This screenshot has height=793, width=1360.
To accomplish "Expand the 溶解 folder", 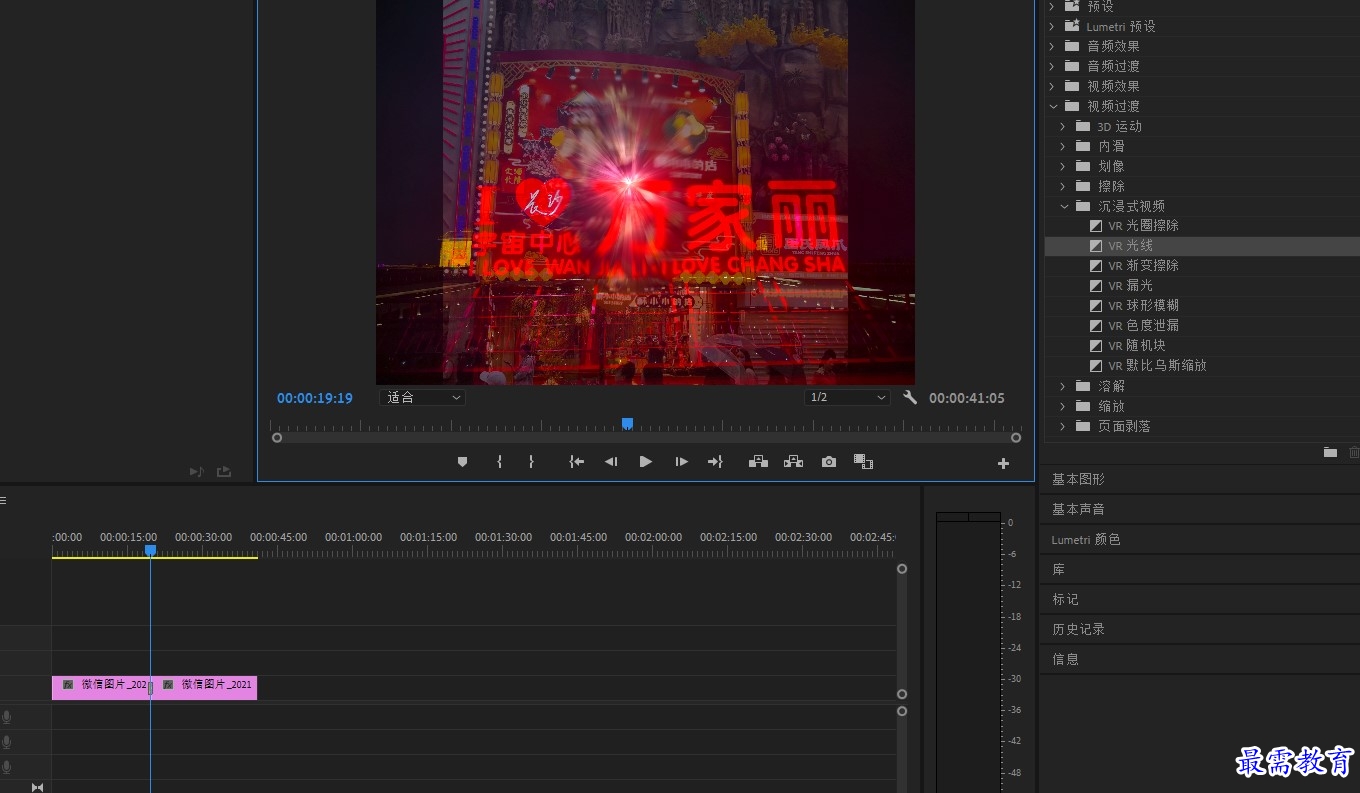I will [x=1062, y=386].
